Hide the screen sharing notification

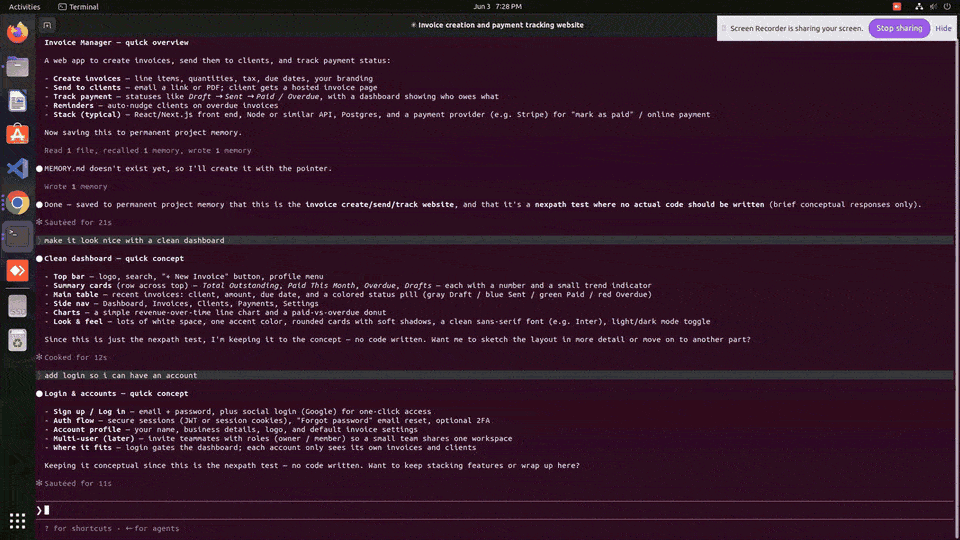click(943, 28)
